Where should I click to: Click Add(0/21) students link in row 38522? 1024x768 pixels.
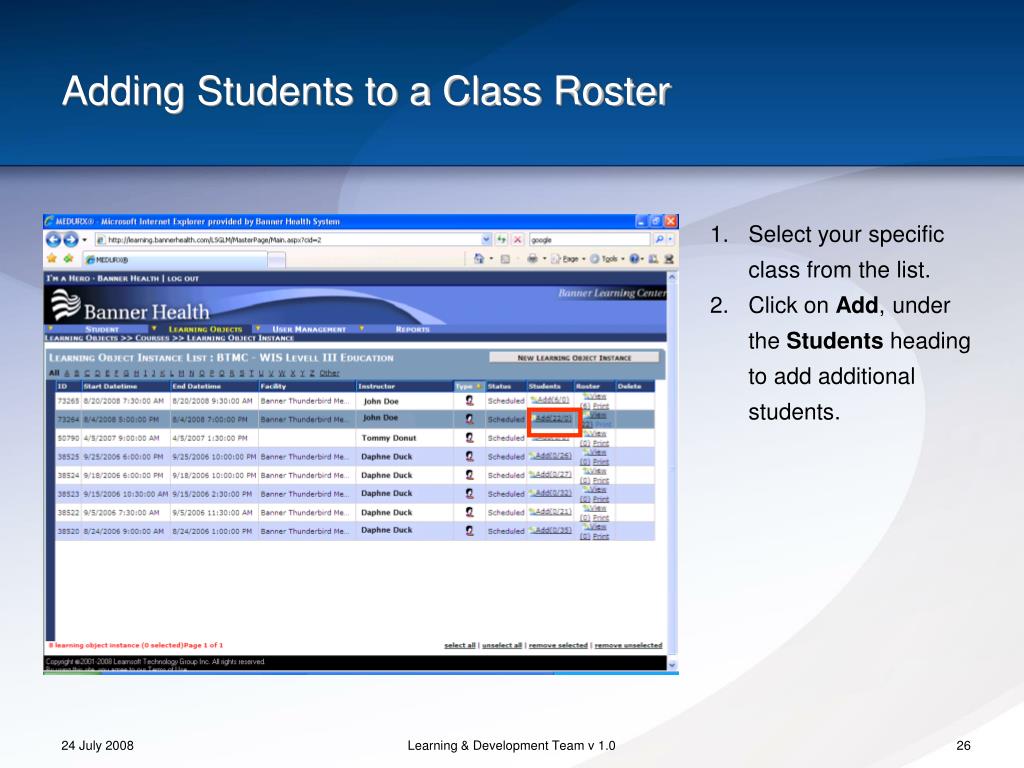pyautogui.click(x=552, y=511)
